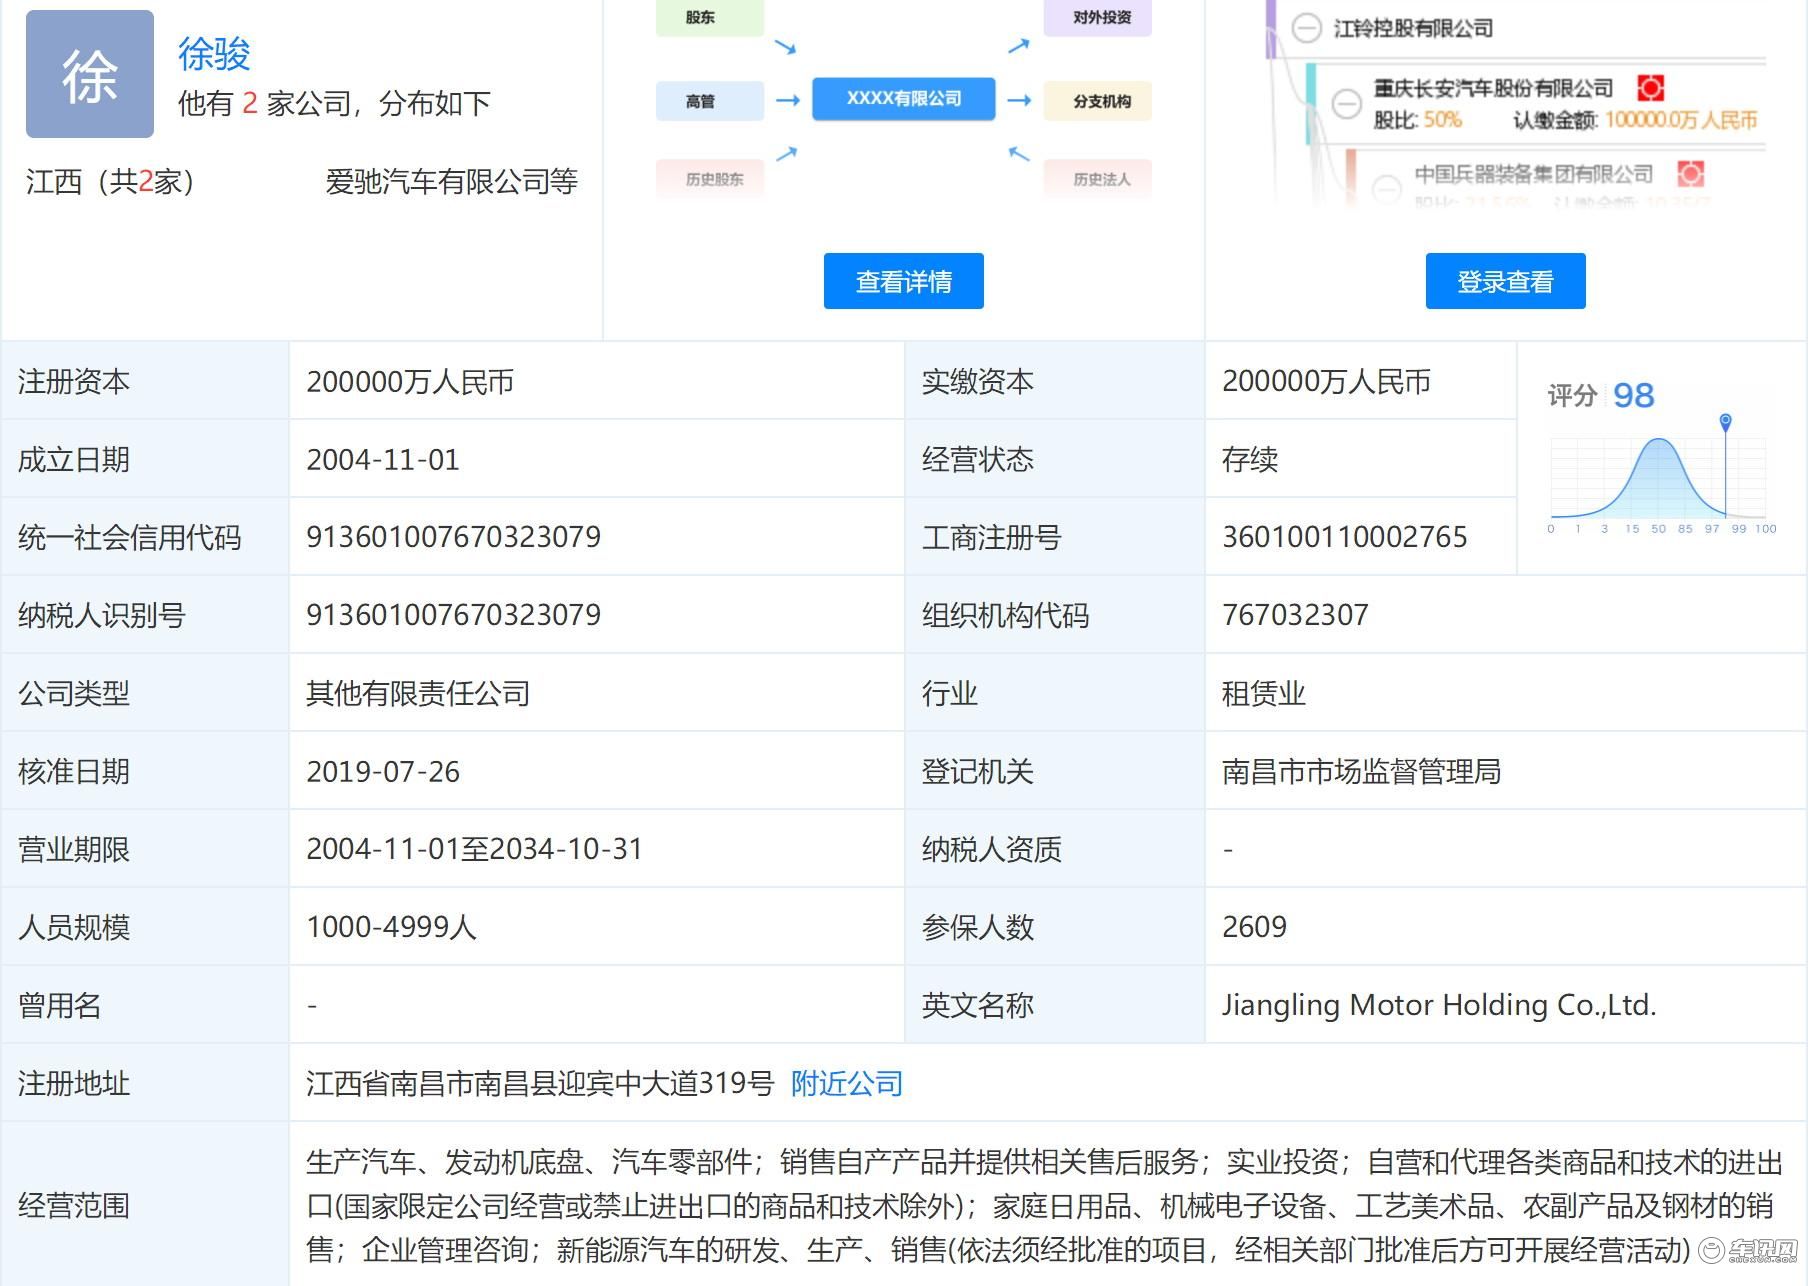
Task: Collapse 江铃控股有限公司 tree node
Action: tap(1306, 28)
